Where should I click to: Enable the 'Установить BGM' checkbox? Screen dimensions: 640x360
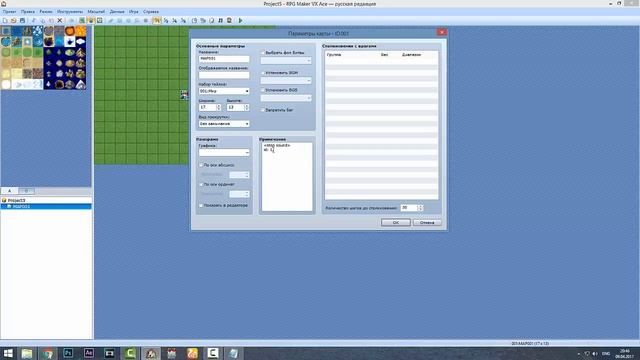(263, 73)
